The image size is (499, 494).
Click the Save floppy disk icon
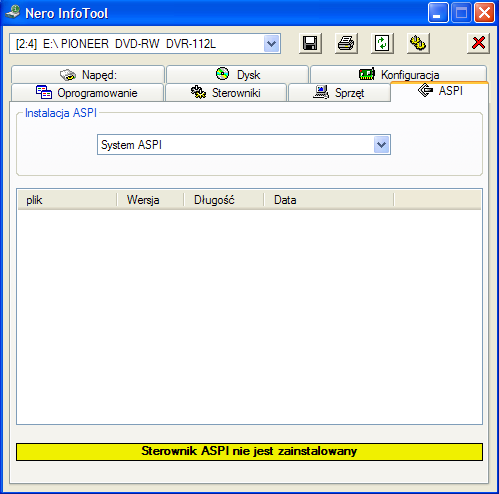(310, 43)
